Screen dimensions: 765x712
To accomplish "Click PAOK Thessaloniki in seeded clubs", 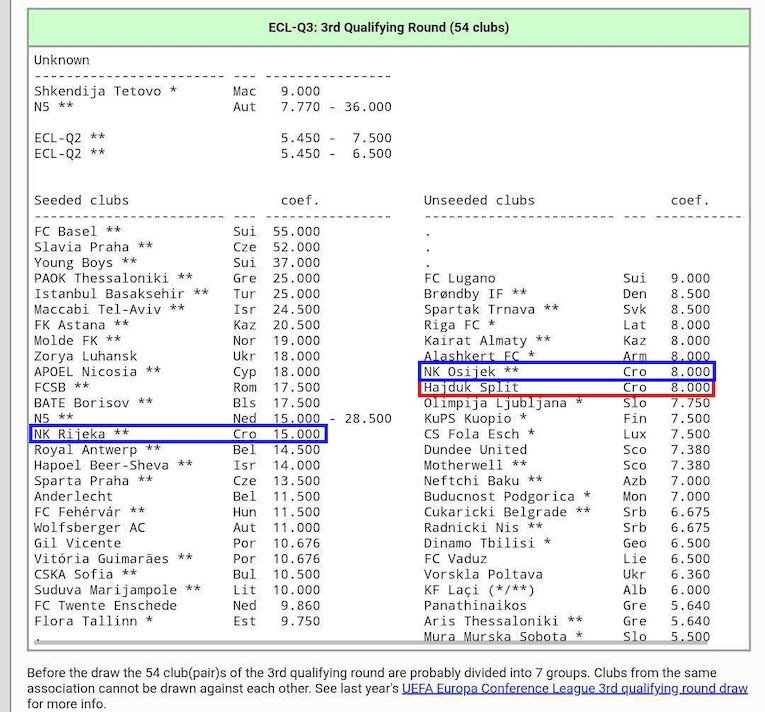I will 177,278.
